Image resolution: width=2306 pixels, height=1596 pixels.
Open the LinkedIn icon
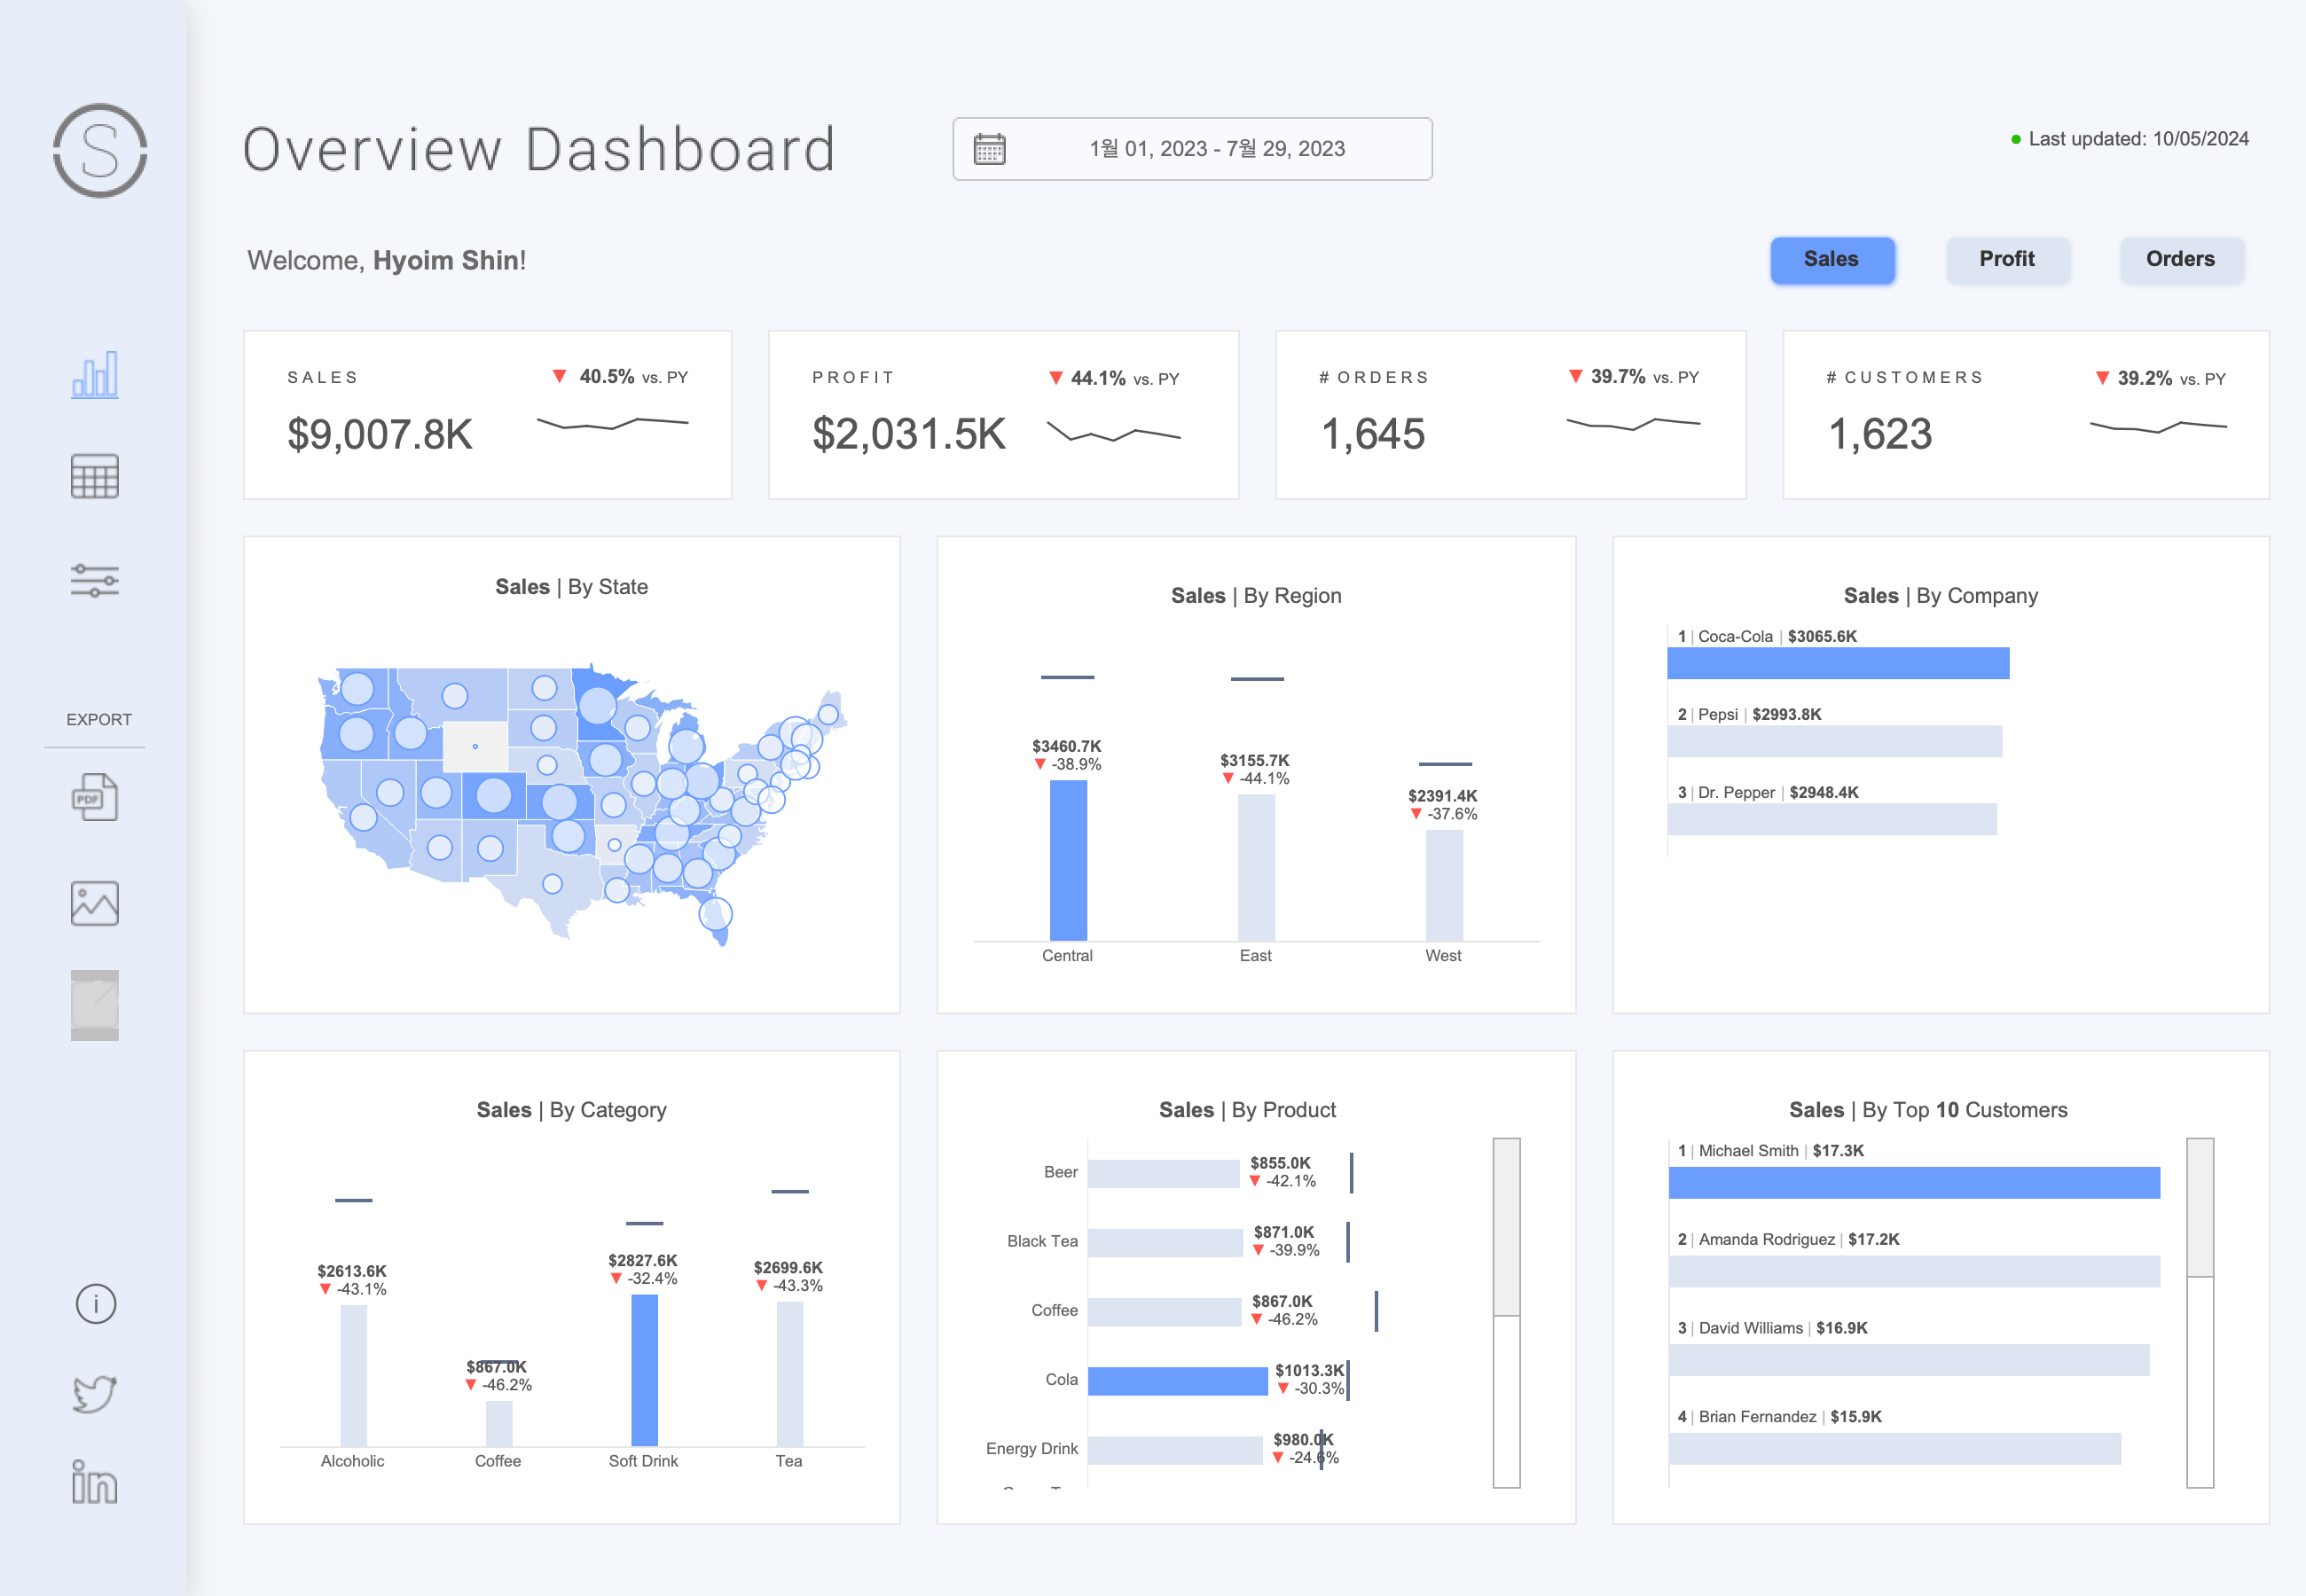[95, 1482]
